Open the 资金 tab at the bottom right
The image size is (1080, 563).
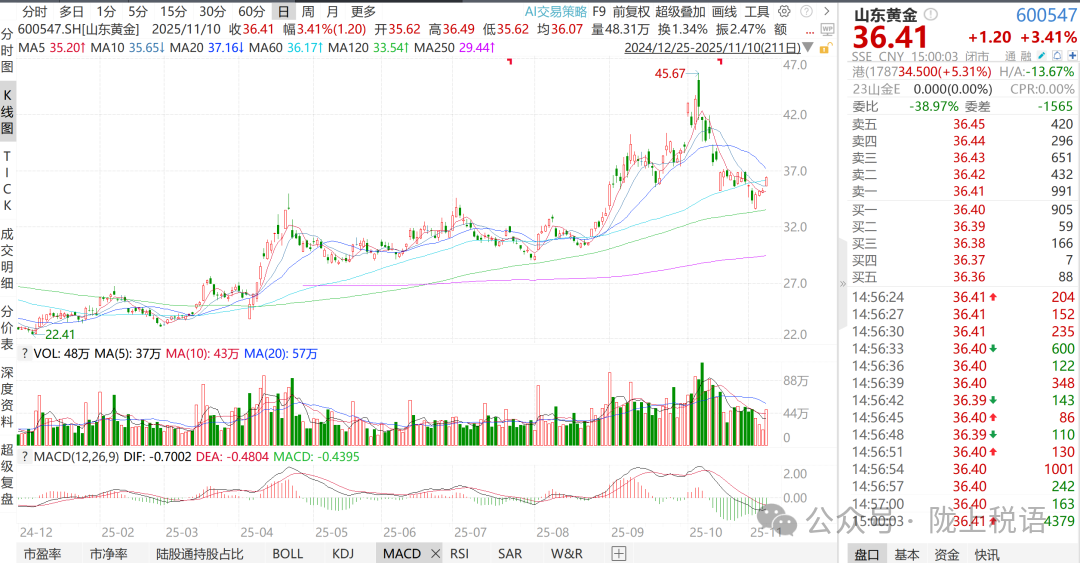[946, 554]
